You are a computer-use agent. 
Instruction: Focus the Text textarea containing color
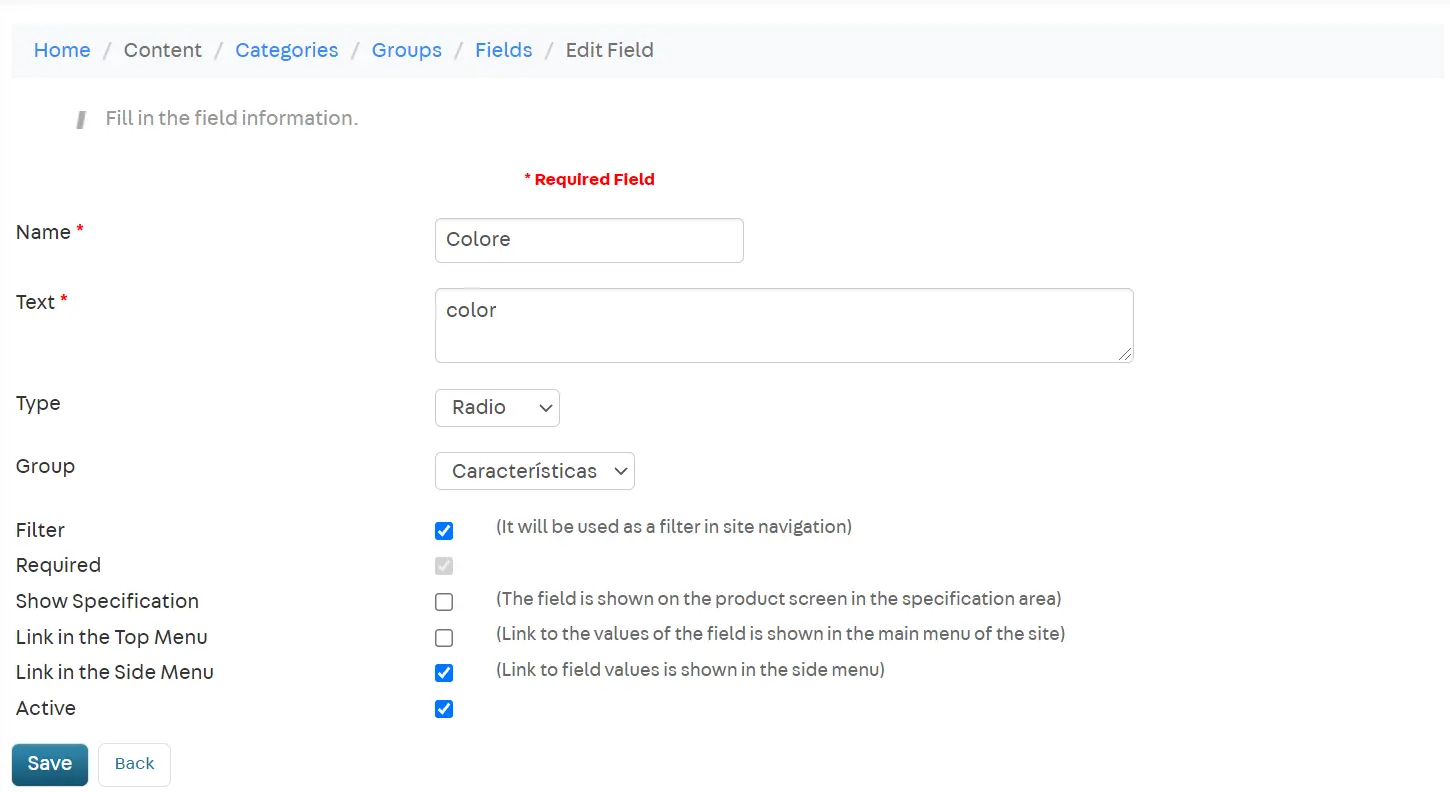(x=783, y=325)
